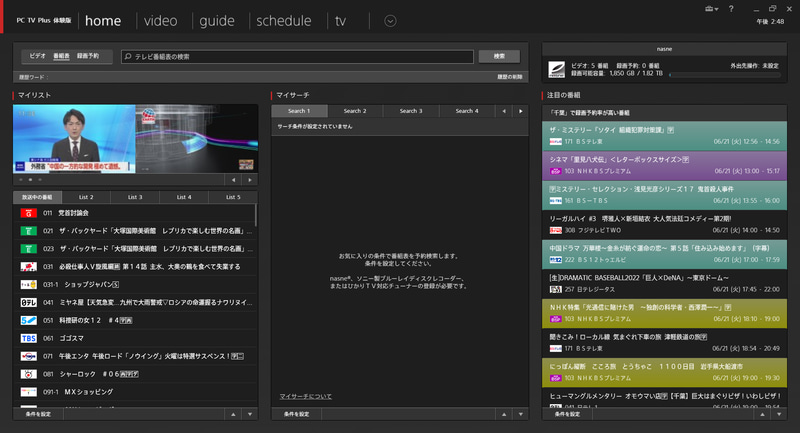Click the studio graphic preview thumbnail
This screenshot has width=800, height=433.
tap(197, 139)
